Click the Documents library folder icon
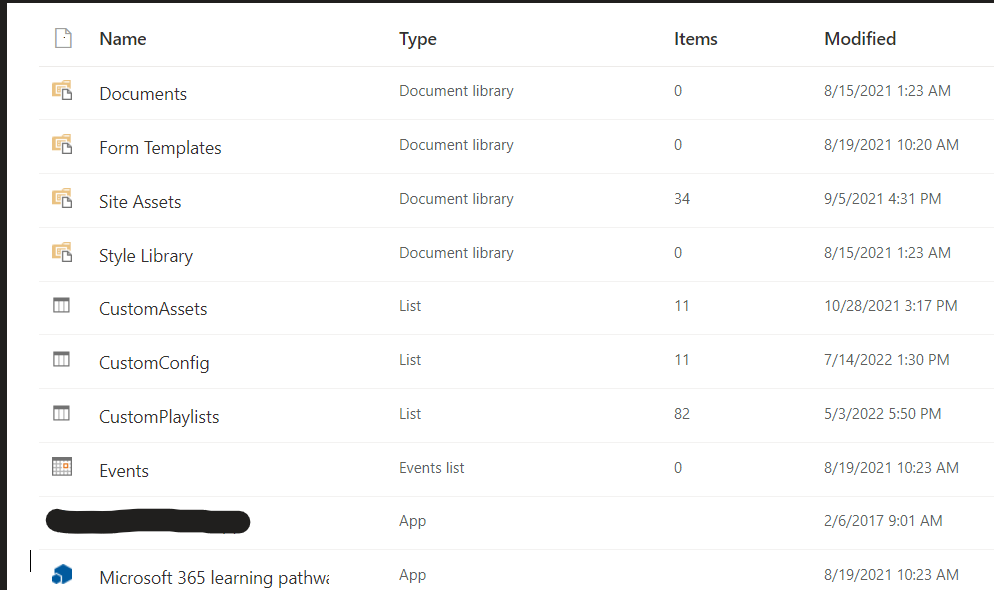Screen dimensions: 994x590 pyautogui.click(x=61, y=90)
